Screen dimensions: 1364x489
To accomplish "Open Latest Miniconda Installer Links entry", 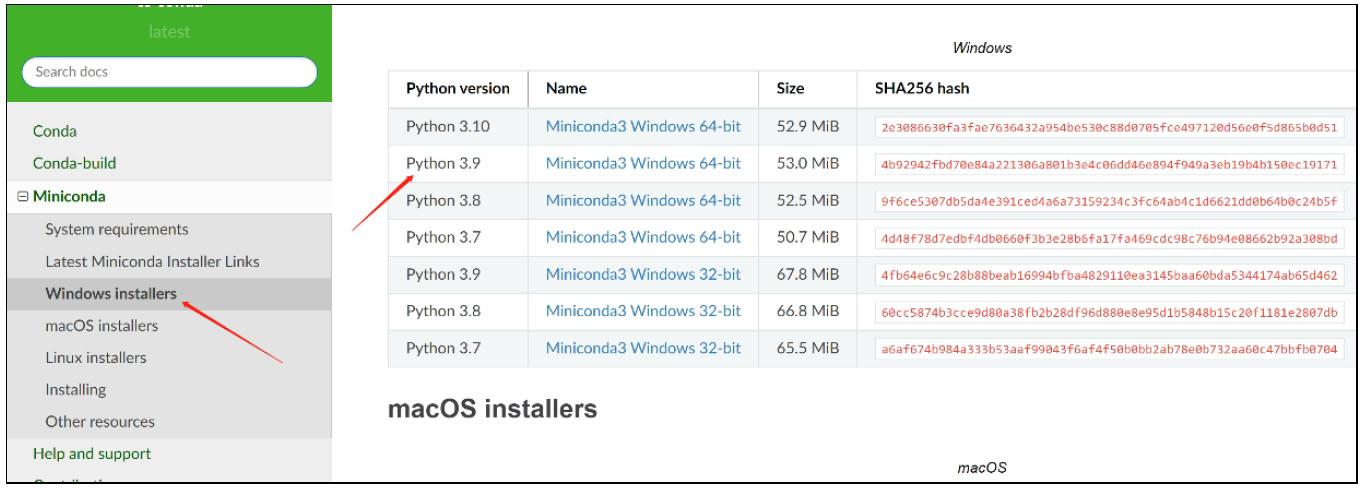I will pyautogui.click(x=152, y=262).
